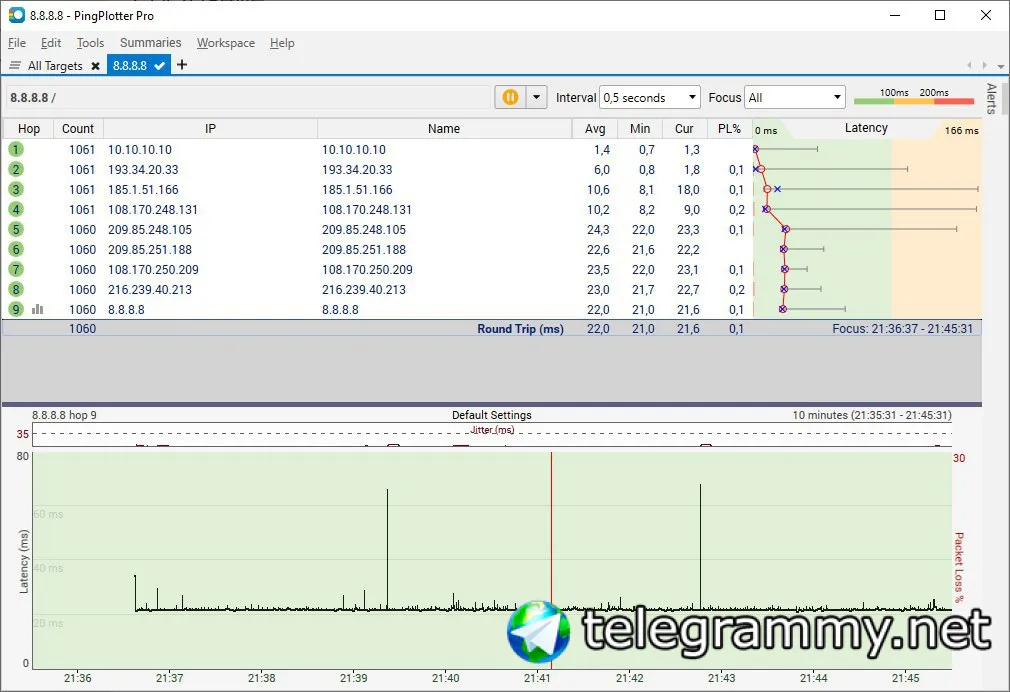Image resolution: width=1010 pixels, height=692 pixels.
Task: Open the dropdown arrow beside pause button
Action: [x=536, y=97]
